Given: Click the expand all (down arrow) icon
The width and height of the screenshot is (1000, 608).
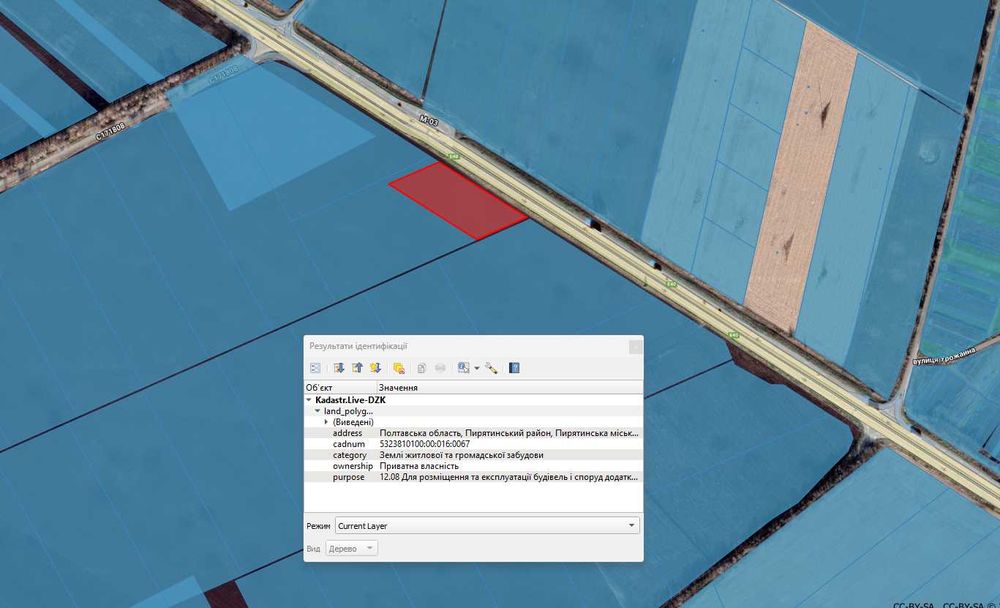Looking at the screenshot, I should (x=339, y=368).
